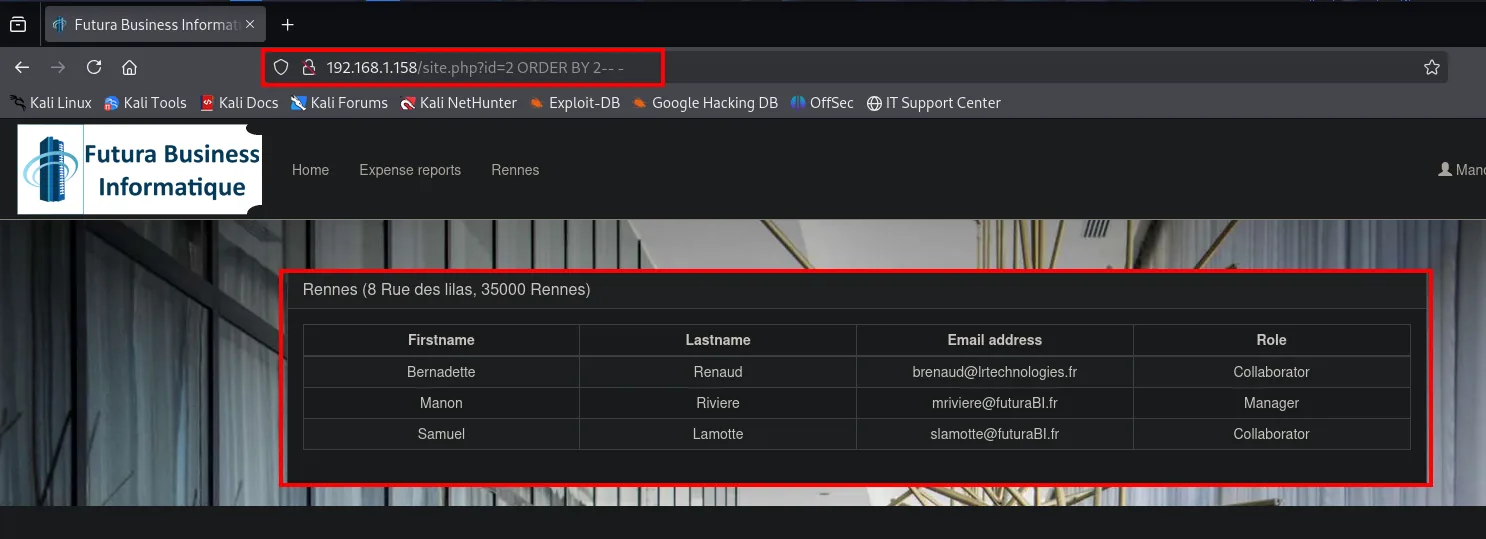The height and width of the screenshot is (539, 1486).
Task: Reload the current page
Action: [x=94, y=67]
